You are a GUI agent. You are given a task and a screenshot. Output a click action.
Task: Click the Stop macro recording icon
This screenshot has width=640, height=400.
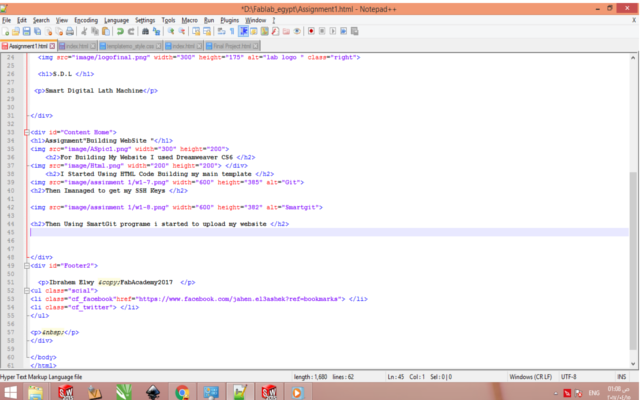pos(322,31)
